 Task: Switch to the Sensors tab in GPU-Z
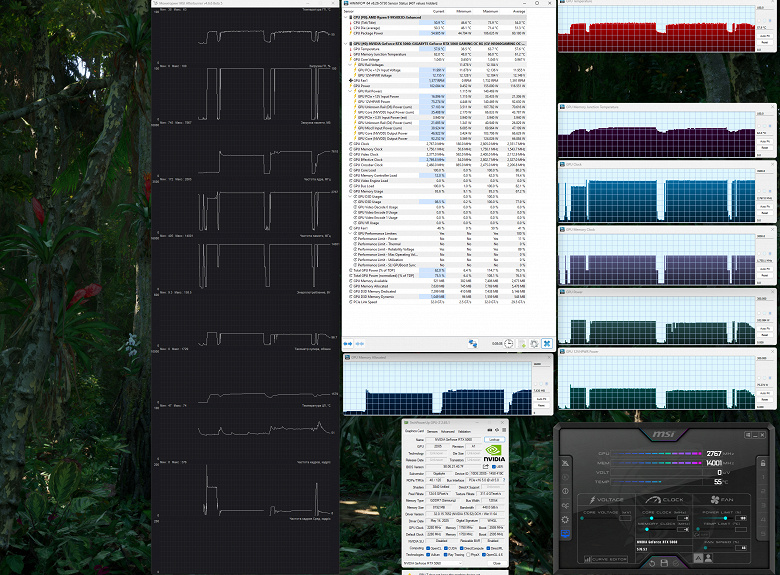pyautogui.click(x=432, y=432)
